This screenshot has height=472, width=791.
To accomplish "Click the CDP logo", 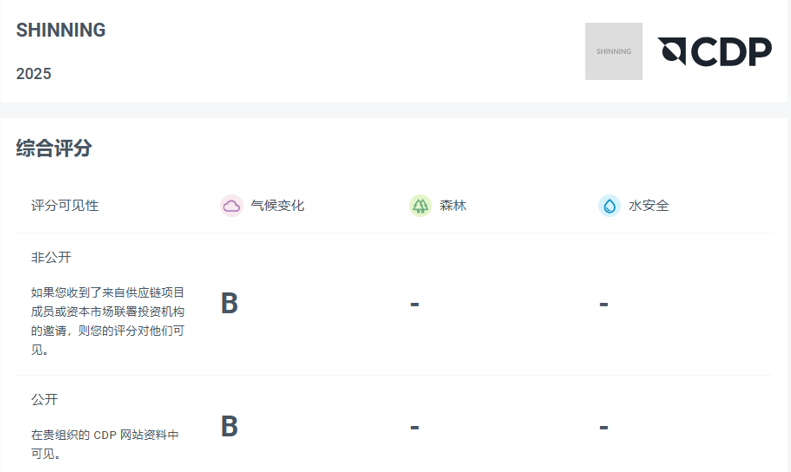I will pos(714,52).
